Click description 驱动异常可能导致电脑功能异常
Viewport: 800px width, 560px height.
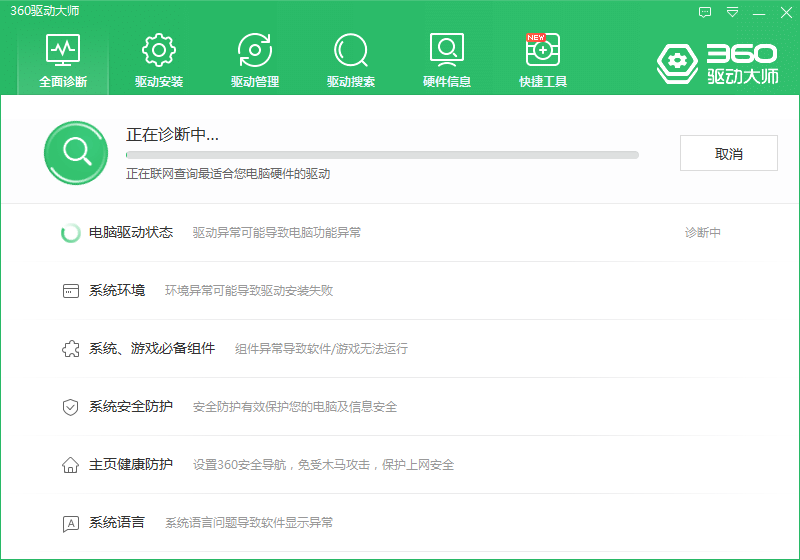point(277,233)
